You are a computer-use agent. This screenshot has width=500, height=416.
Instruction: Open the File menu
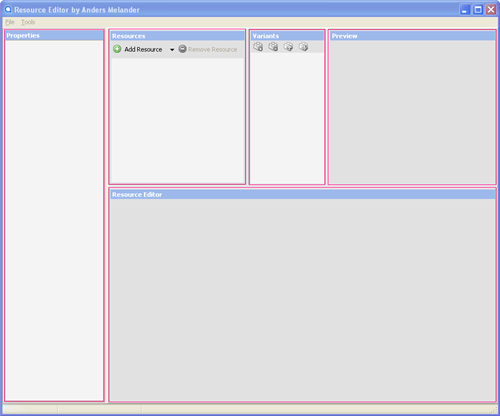click(x=10, y=22)
